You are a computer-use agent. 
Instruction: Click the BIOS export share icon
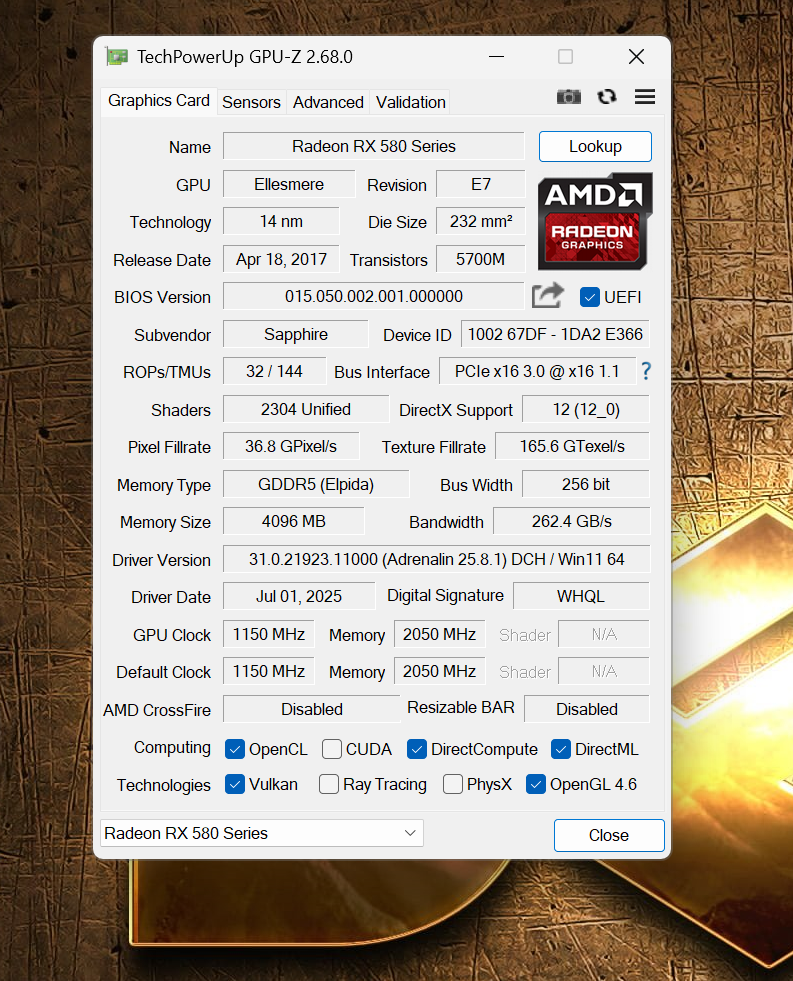(x=548, y=296)
